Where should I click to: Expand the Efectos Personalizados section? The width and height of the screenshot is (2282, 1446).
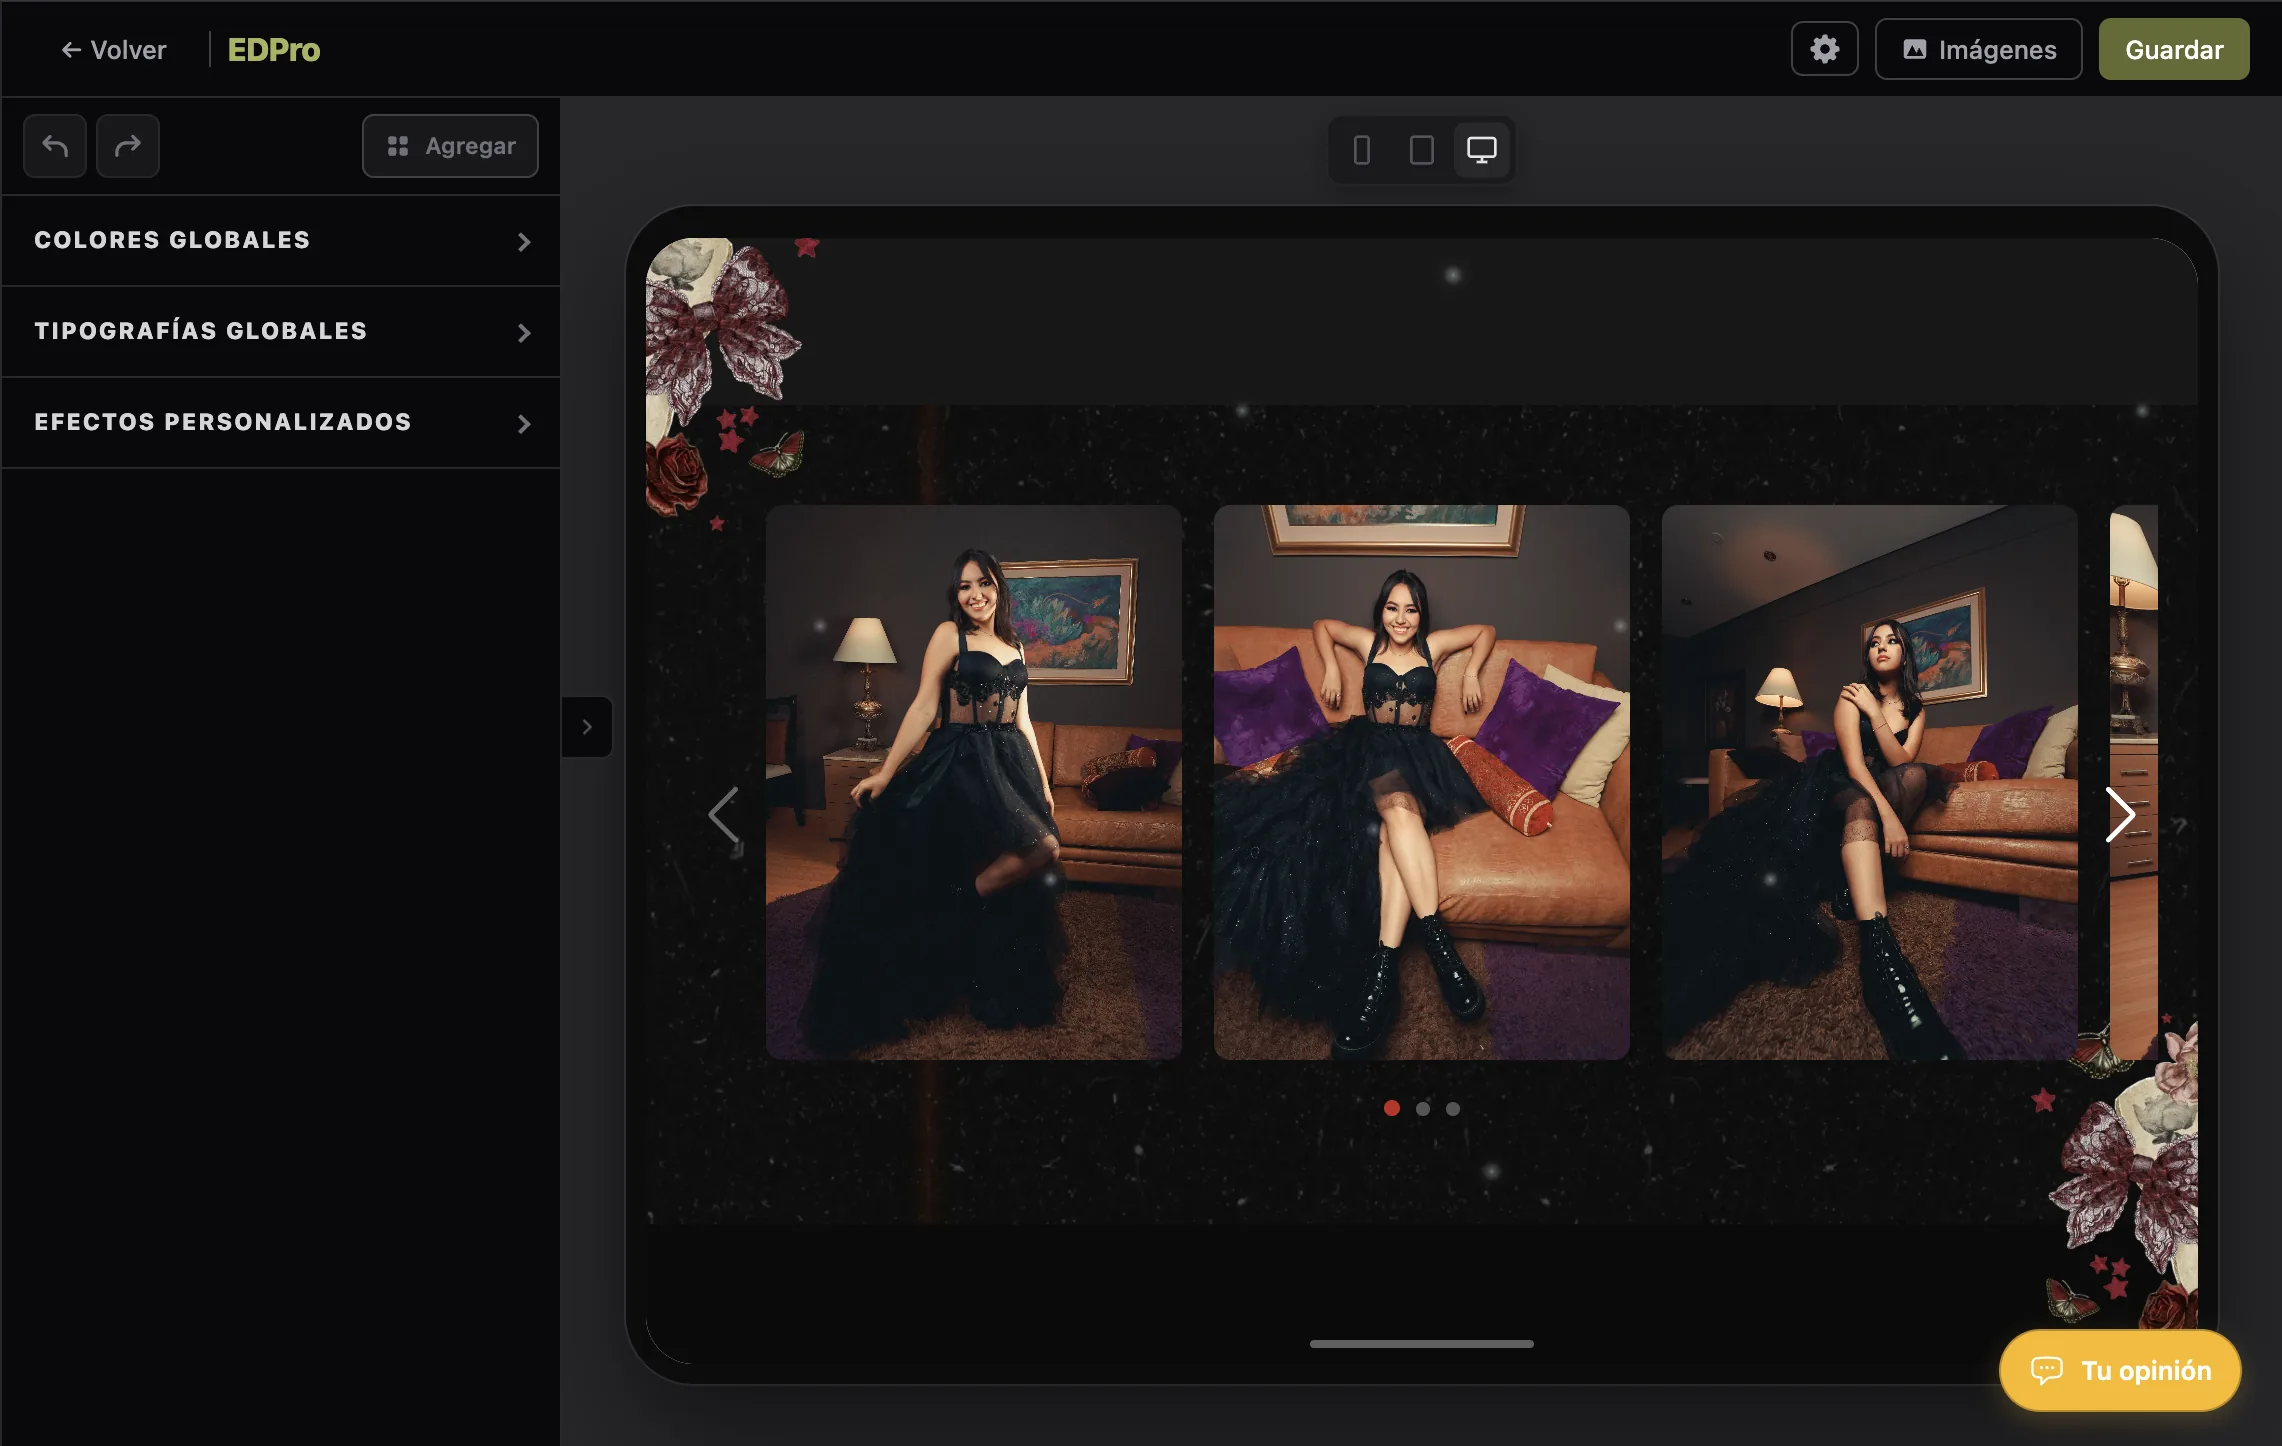[281, 423]
